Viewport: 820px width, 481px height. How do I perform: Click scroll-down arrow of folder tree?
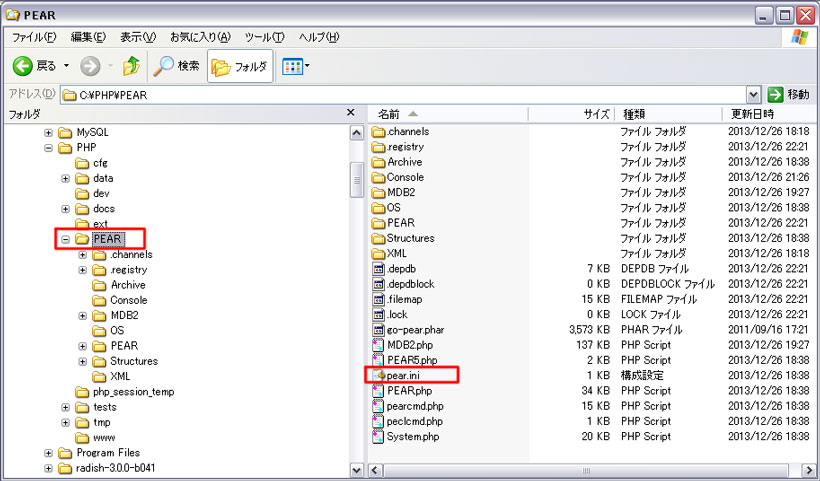(x=357, y=469)
